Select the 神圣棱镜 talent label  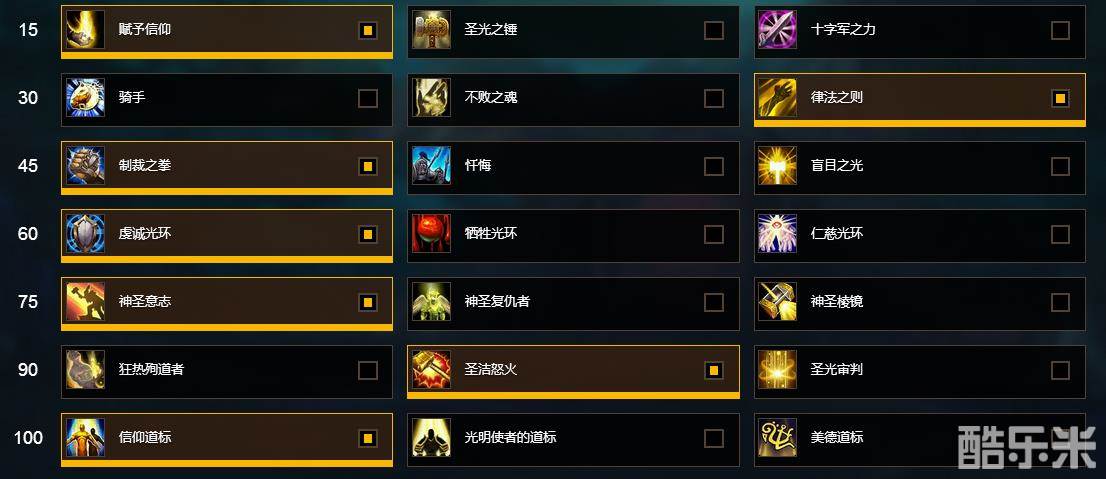837,302
